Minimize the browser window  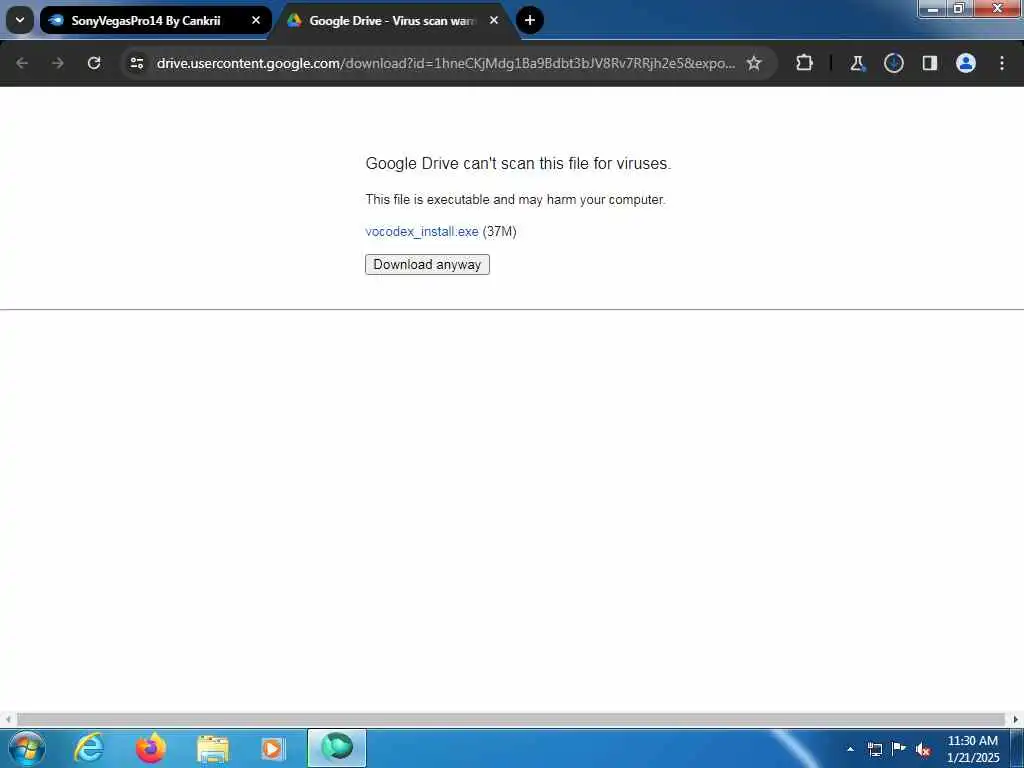pos(933,8)
